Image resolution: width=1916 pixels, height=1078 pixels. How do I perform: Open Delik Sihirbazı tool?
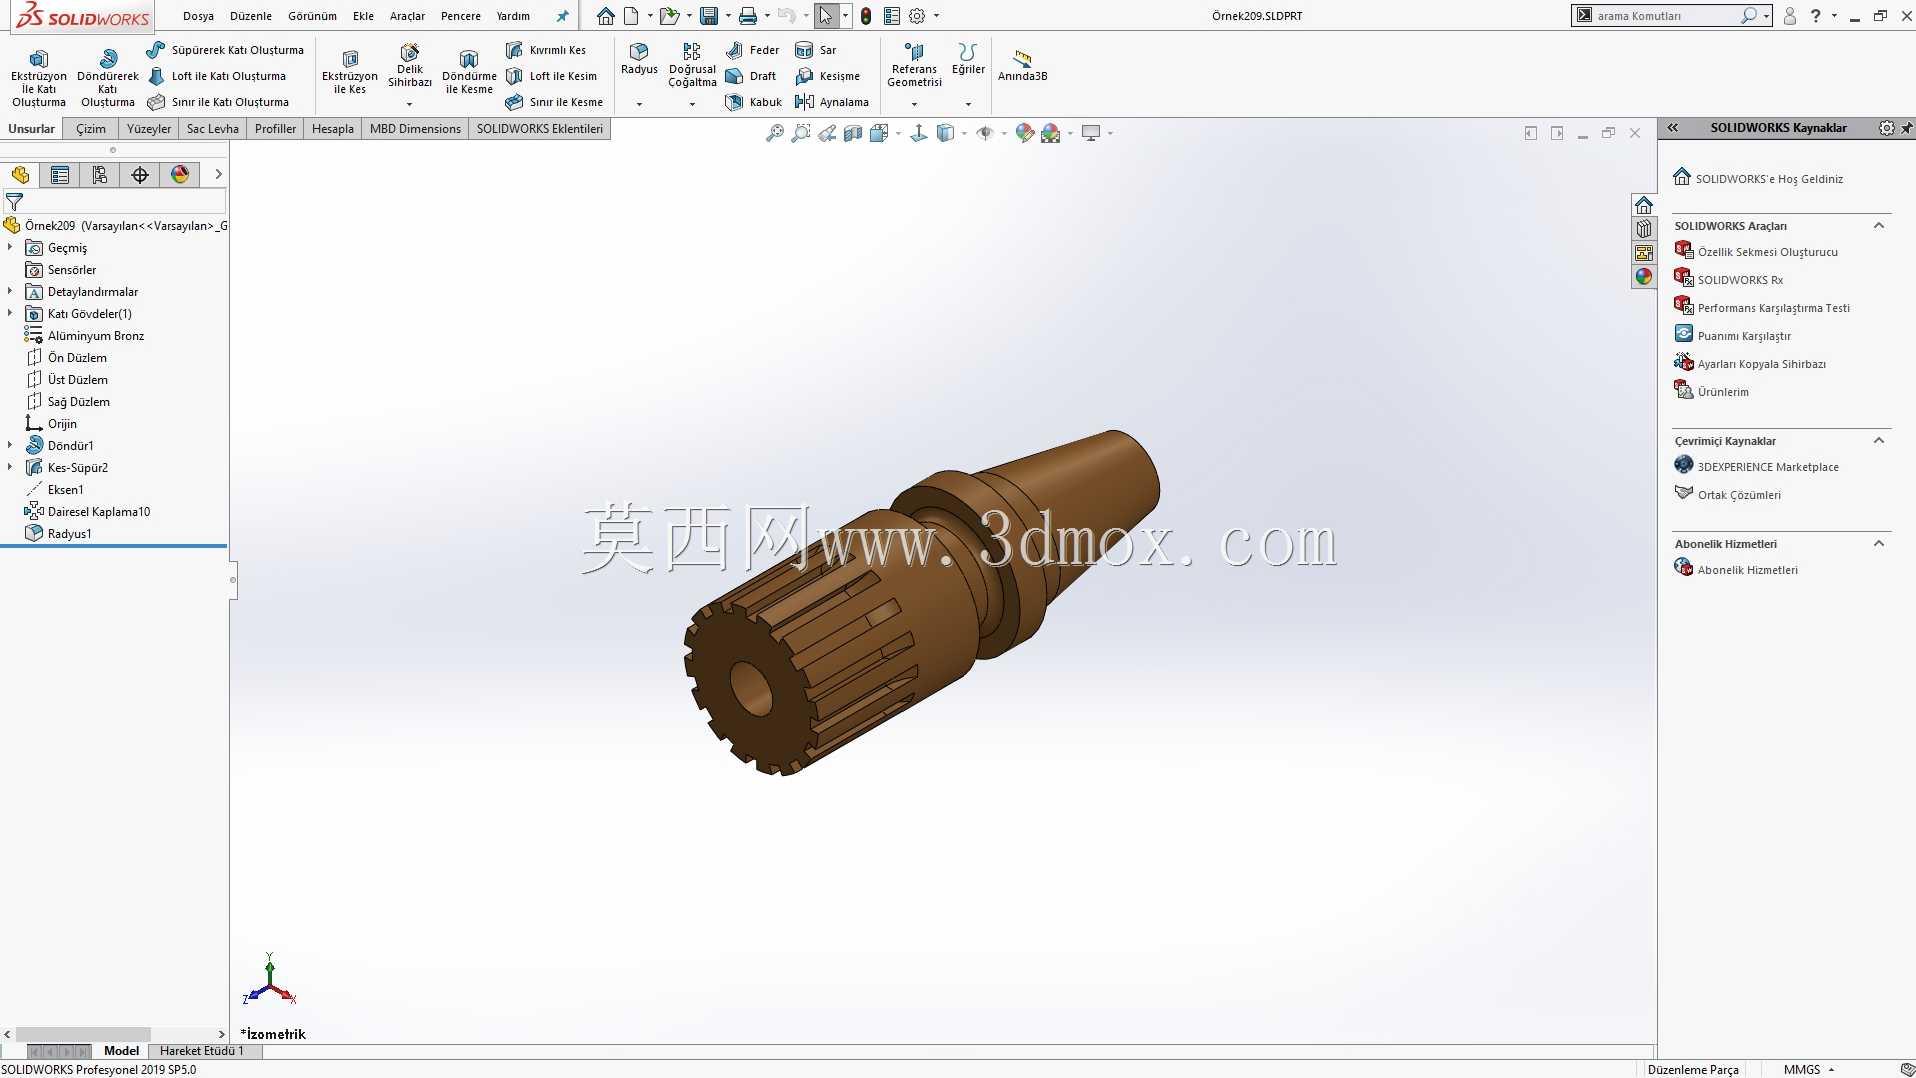click(x=410, y=66)
